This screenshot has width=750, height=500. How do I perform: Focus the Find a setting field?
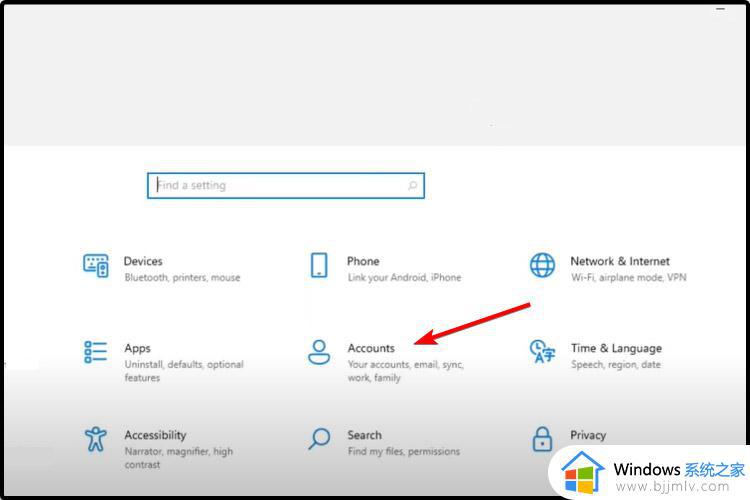tap(286, 186)
